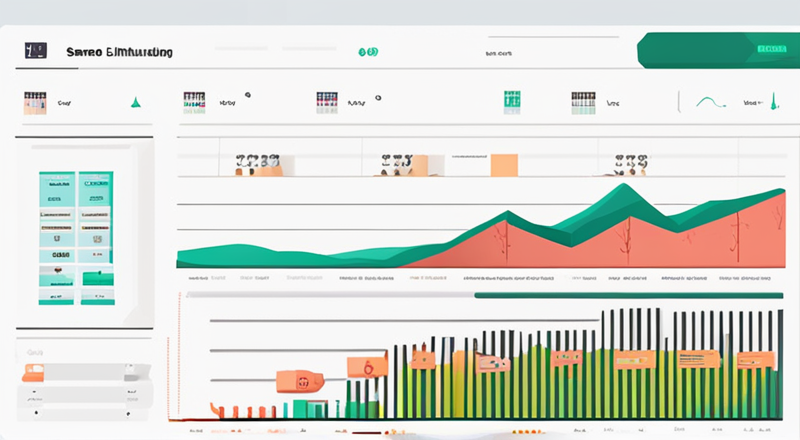Click the green progress bar between the charts
This screenshot has height=440, width=800.
click(629, 295)
